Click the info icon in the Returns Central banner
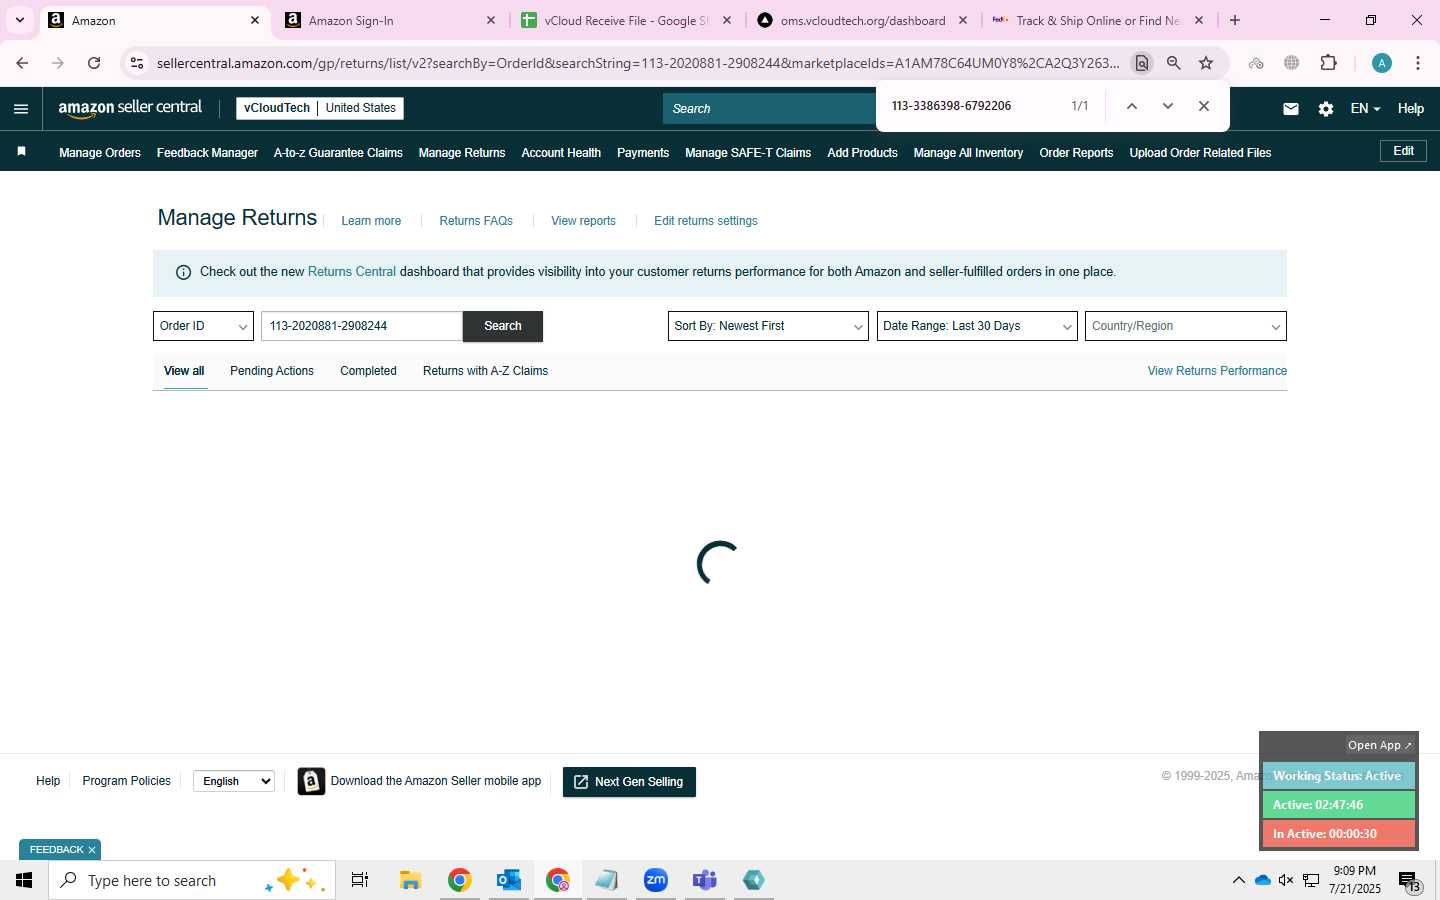1440x900 pixels. pos(183,272)
